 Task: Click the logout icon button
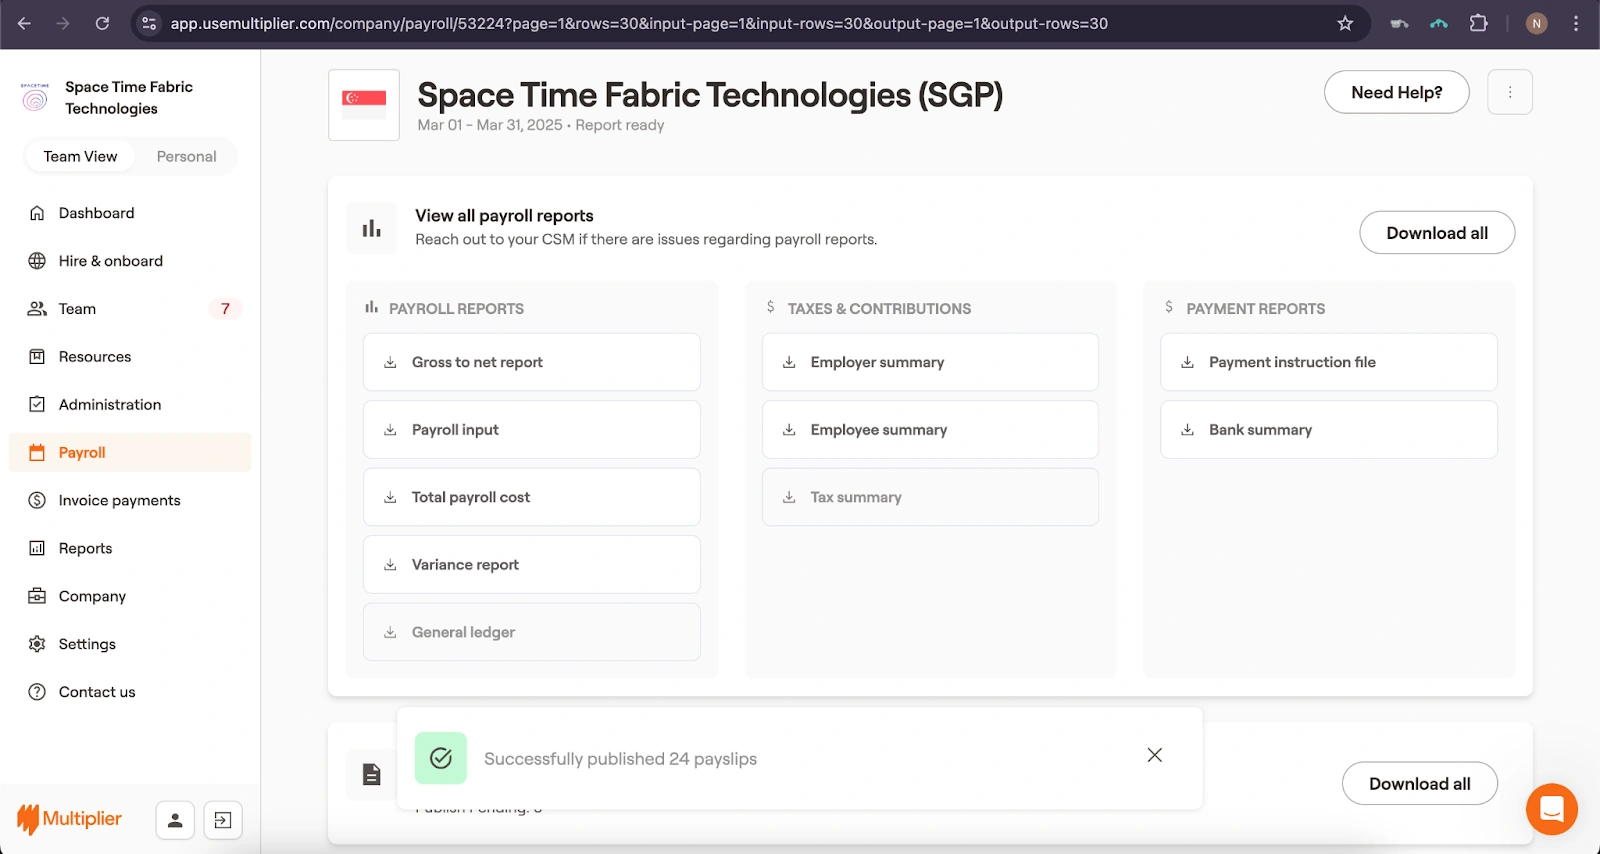(223, 820)
